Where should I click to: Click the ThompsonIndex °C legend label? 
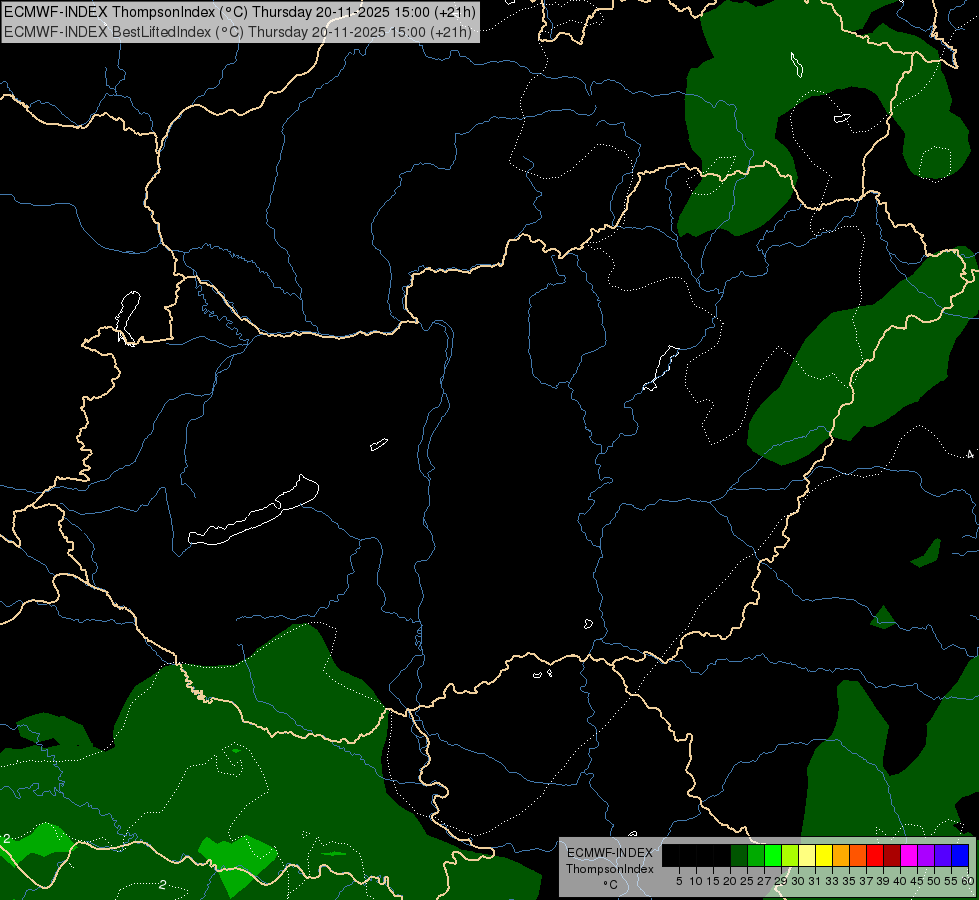[x=609, y=868]
